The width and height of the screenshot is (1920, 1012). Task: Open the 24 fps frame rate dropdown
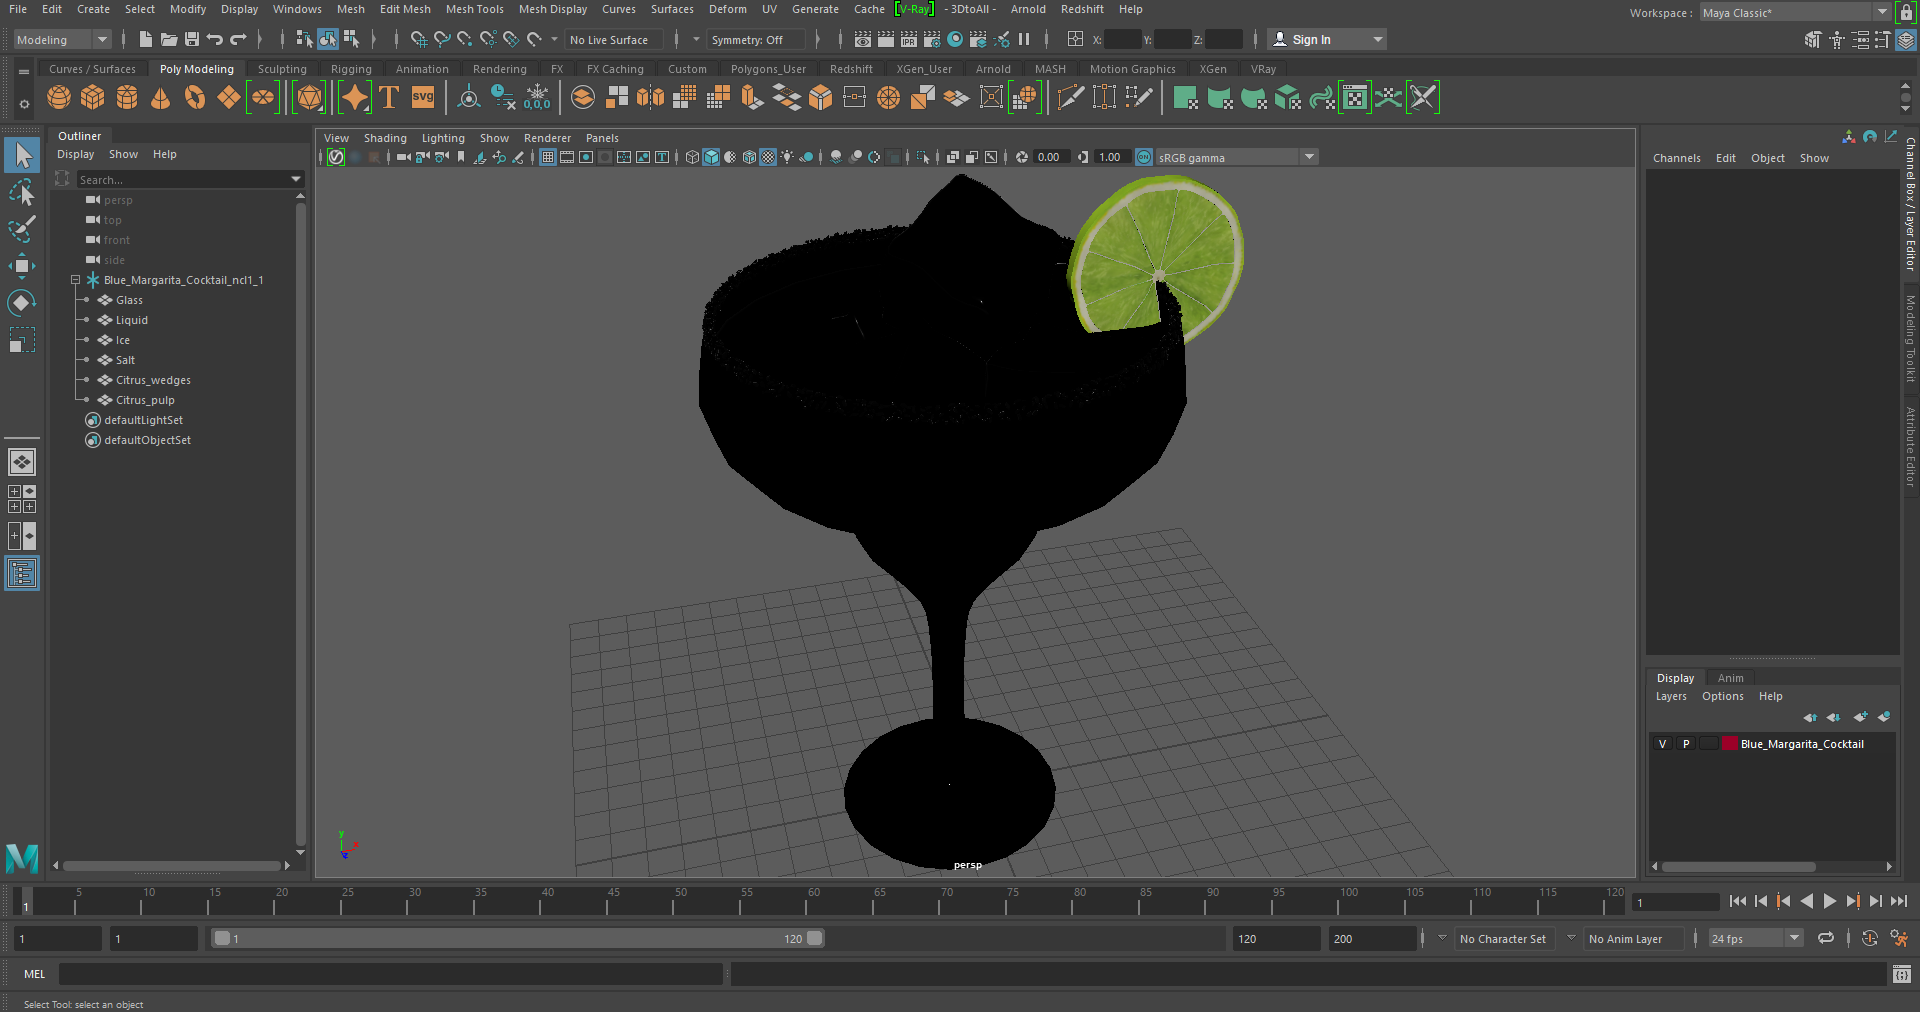pyautogui.click(x=1755, y=938)
